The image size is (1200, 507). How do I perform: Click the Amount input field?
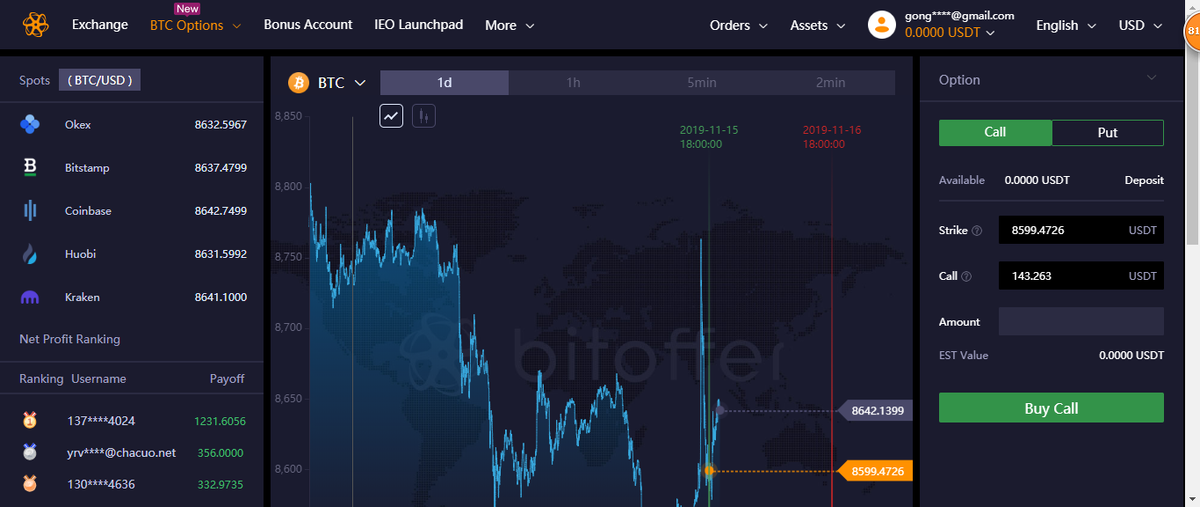[1081, 321]
